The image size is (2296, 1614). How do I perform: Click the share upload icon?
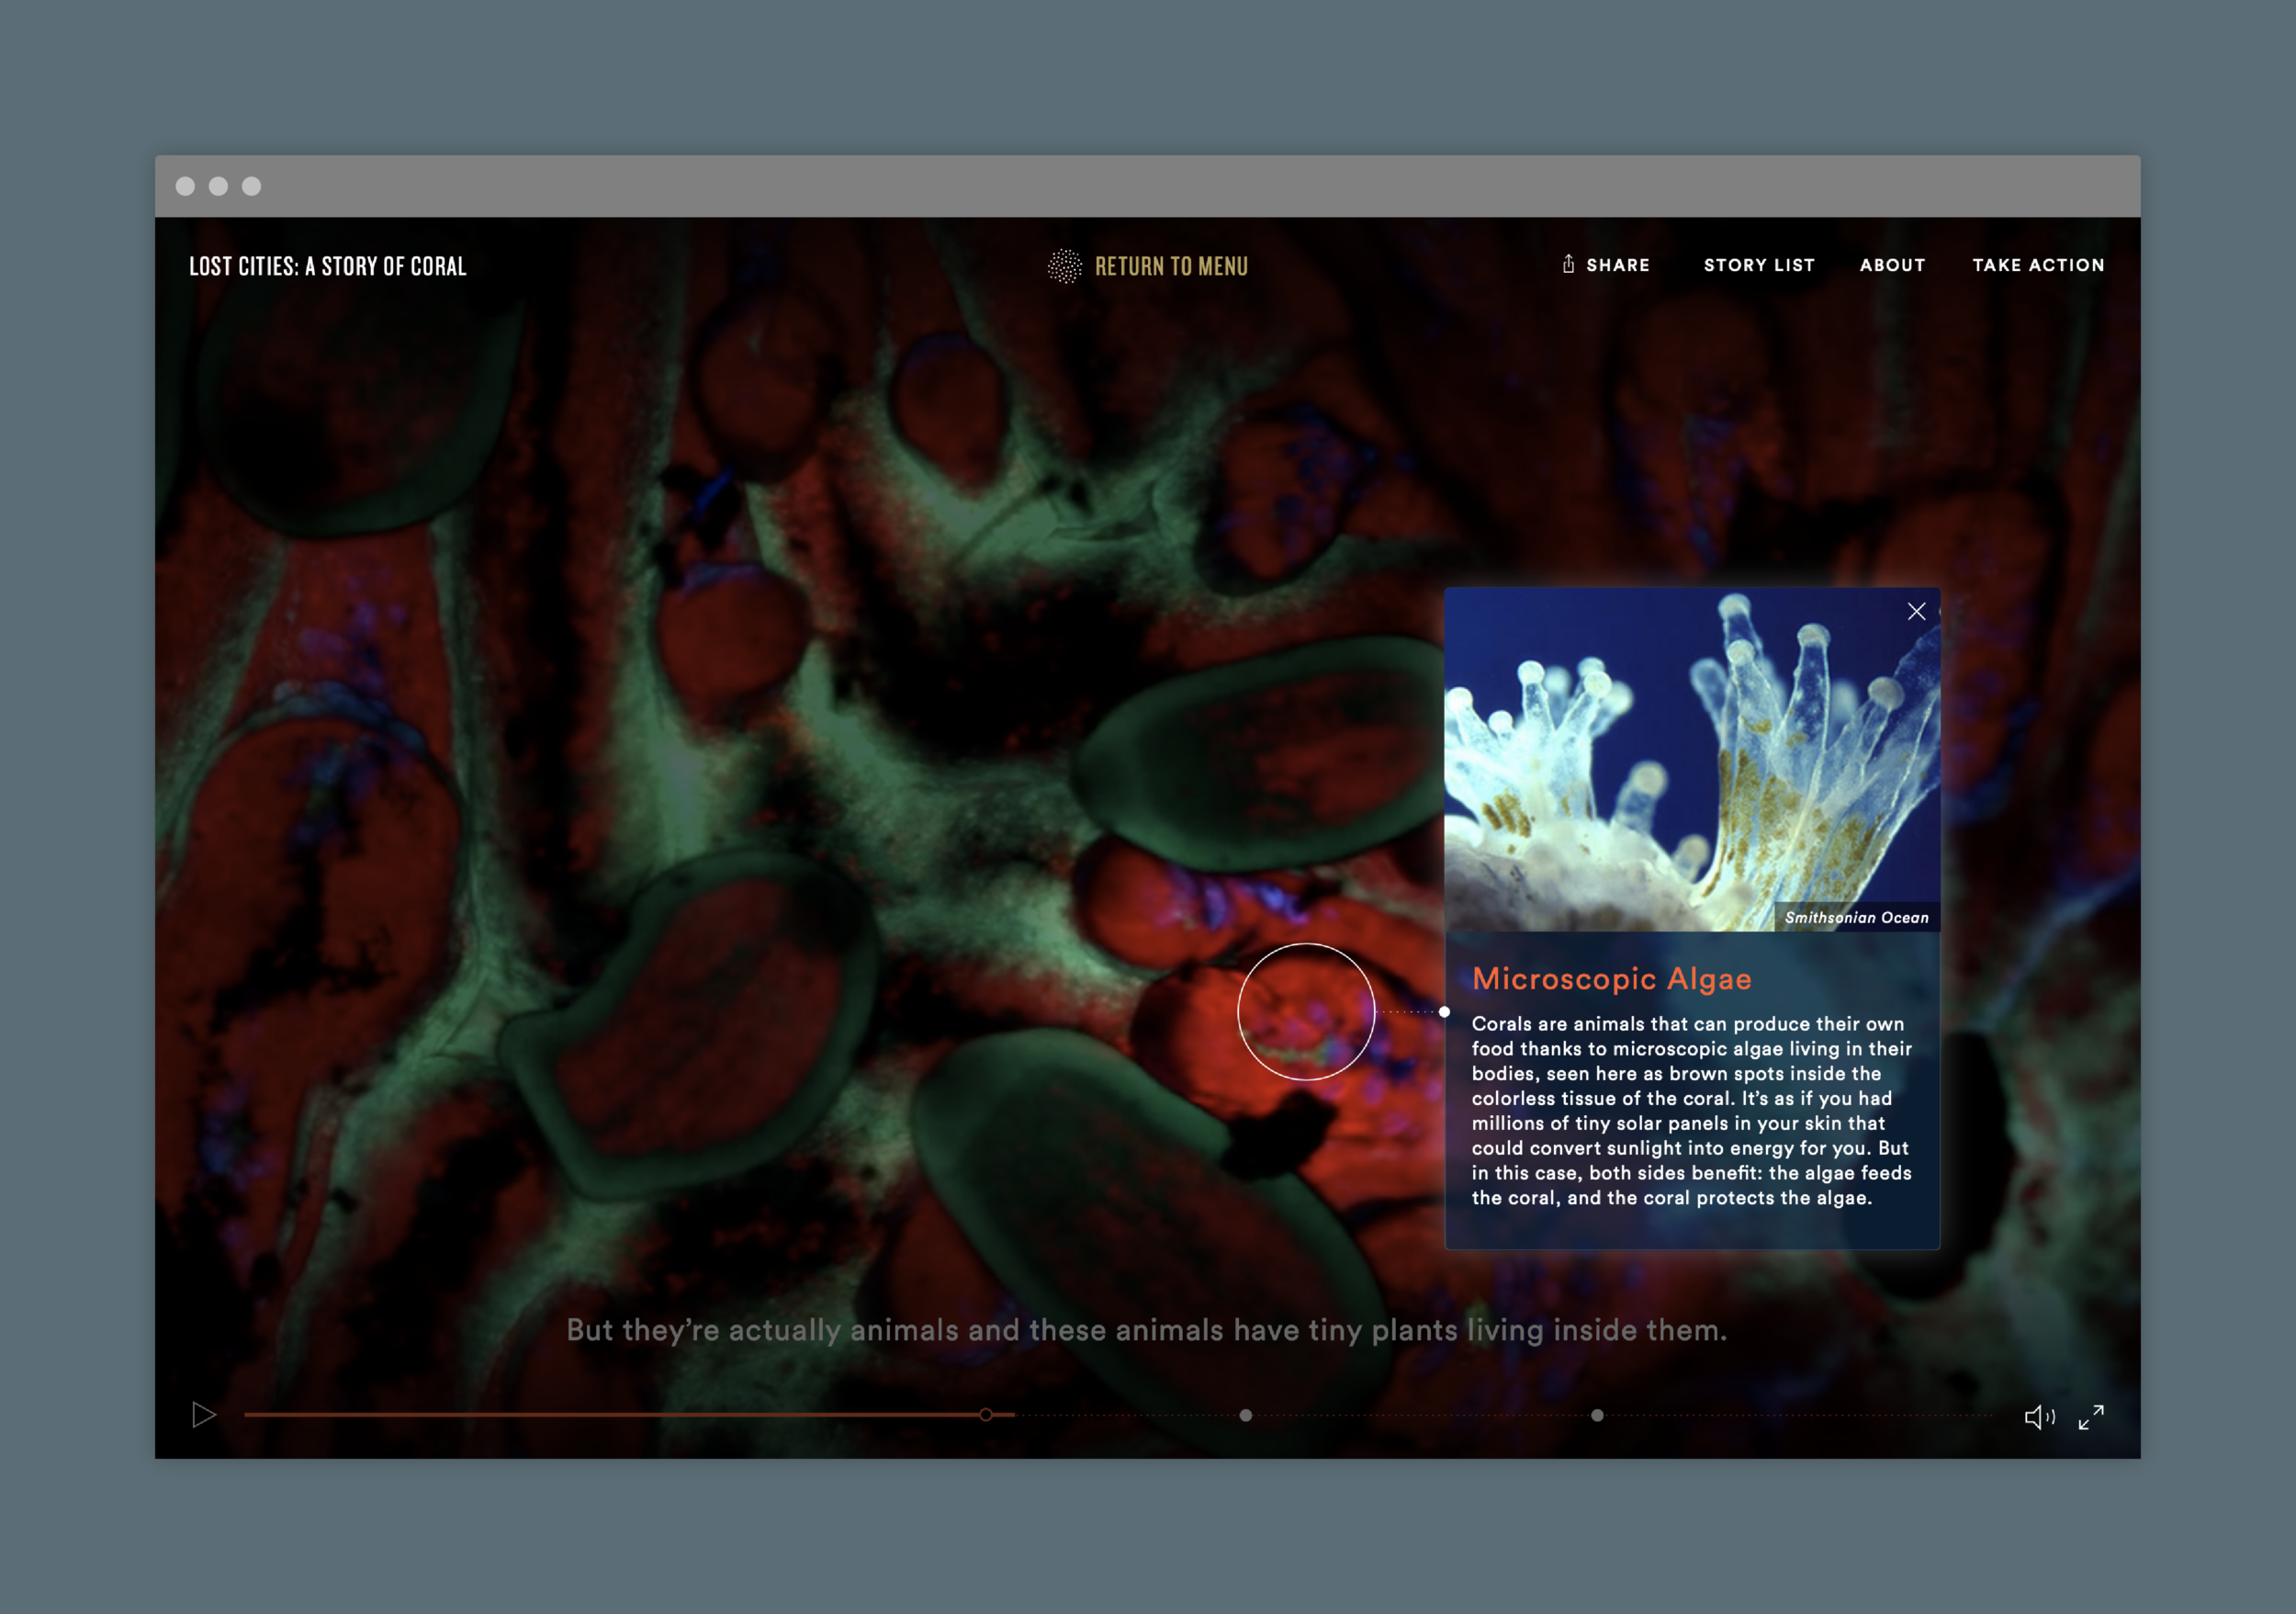tap(1568, 264)
